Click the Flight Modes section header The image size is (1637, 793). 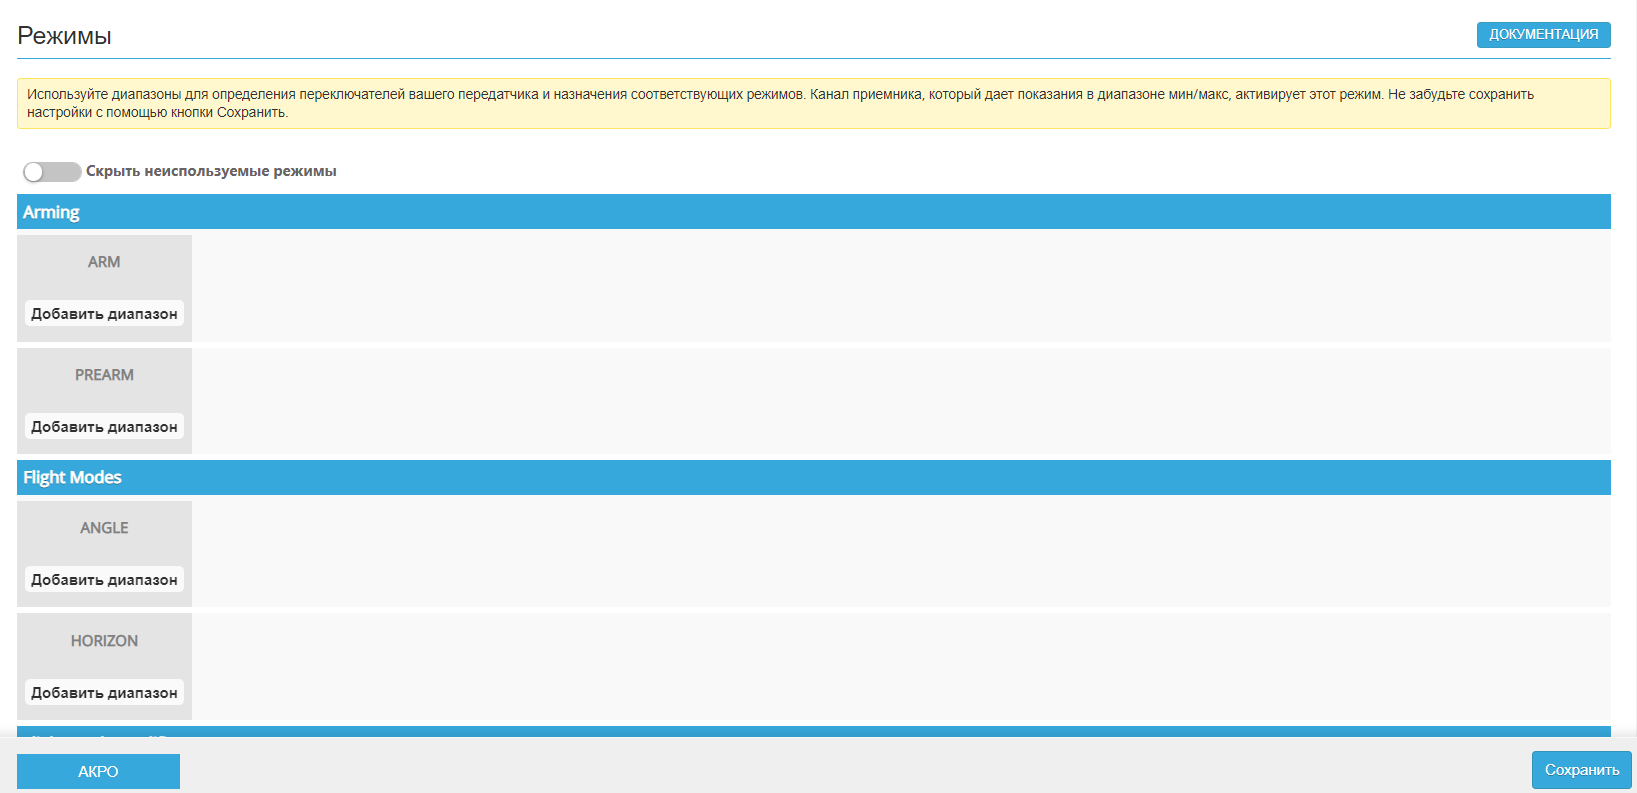pyautogui.click(x=813, y=478)
